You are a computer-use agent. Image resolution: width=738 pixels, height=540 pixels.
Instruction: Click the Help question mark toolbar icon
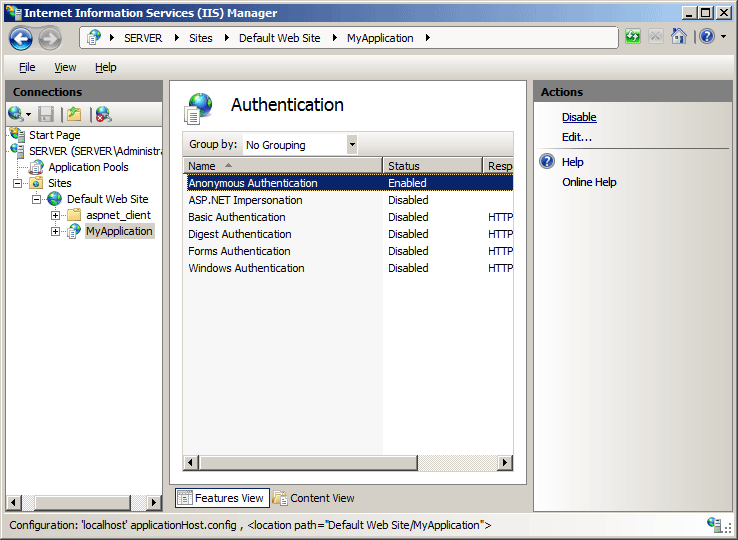tap(705, 37)
